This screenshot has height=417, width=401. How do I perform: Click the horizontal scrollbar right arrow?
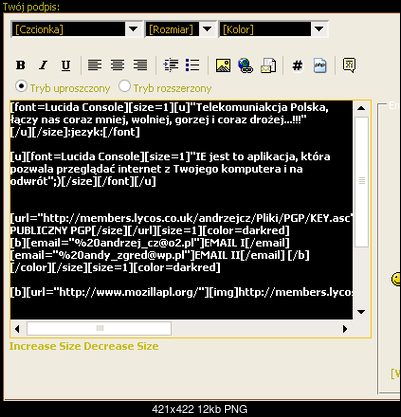(345, 329)
